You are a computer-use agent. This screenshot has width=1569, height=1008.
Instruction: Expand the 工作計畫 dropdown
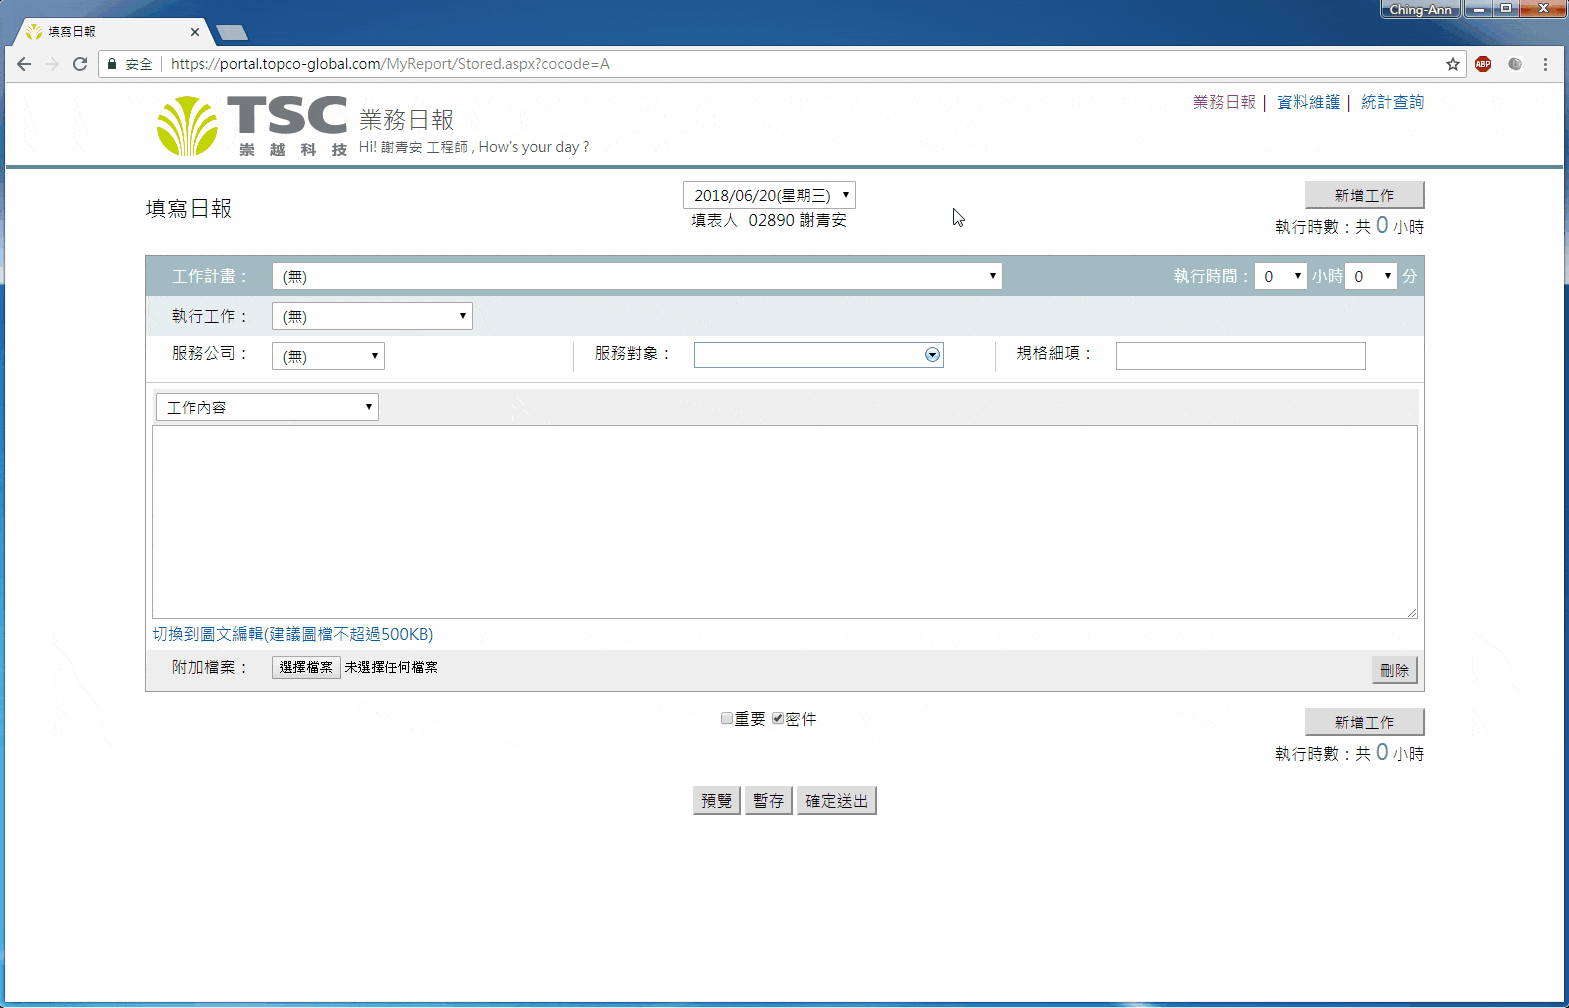[637, 276]
